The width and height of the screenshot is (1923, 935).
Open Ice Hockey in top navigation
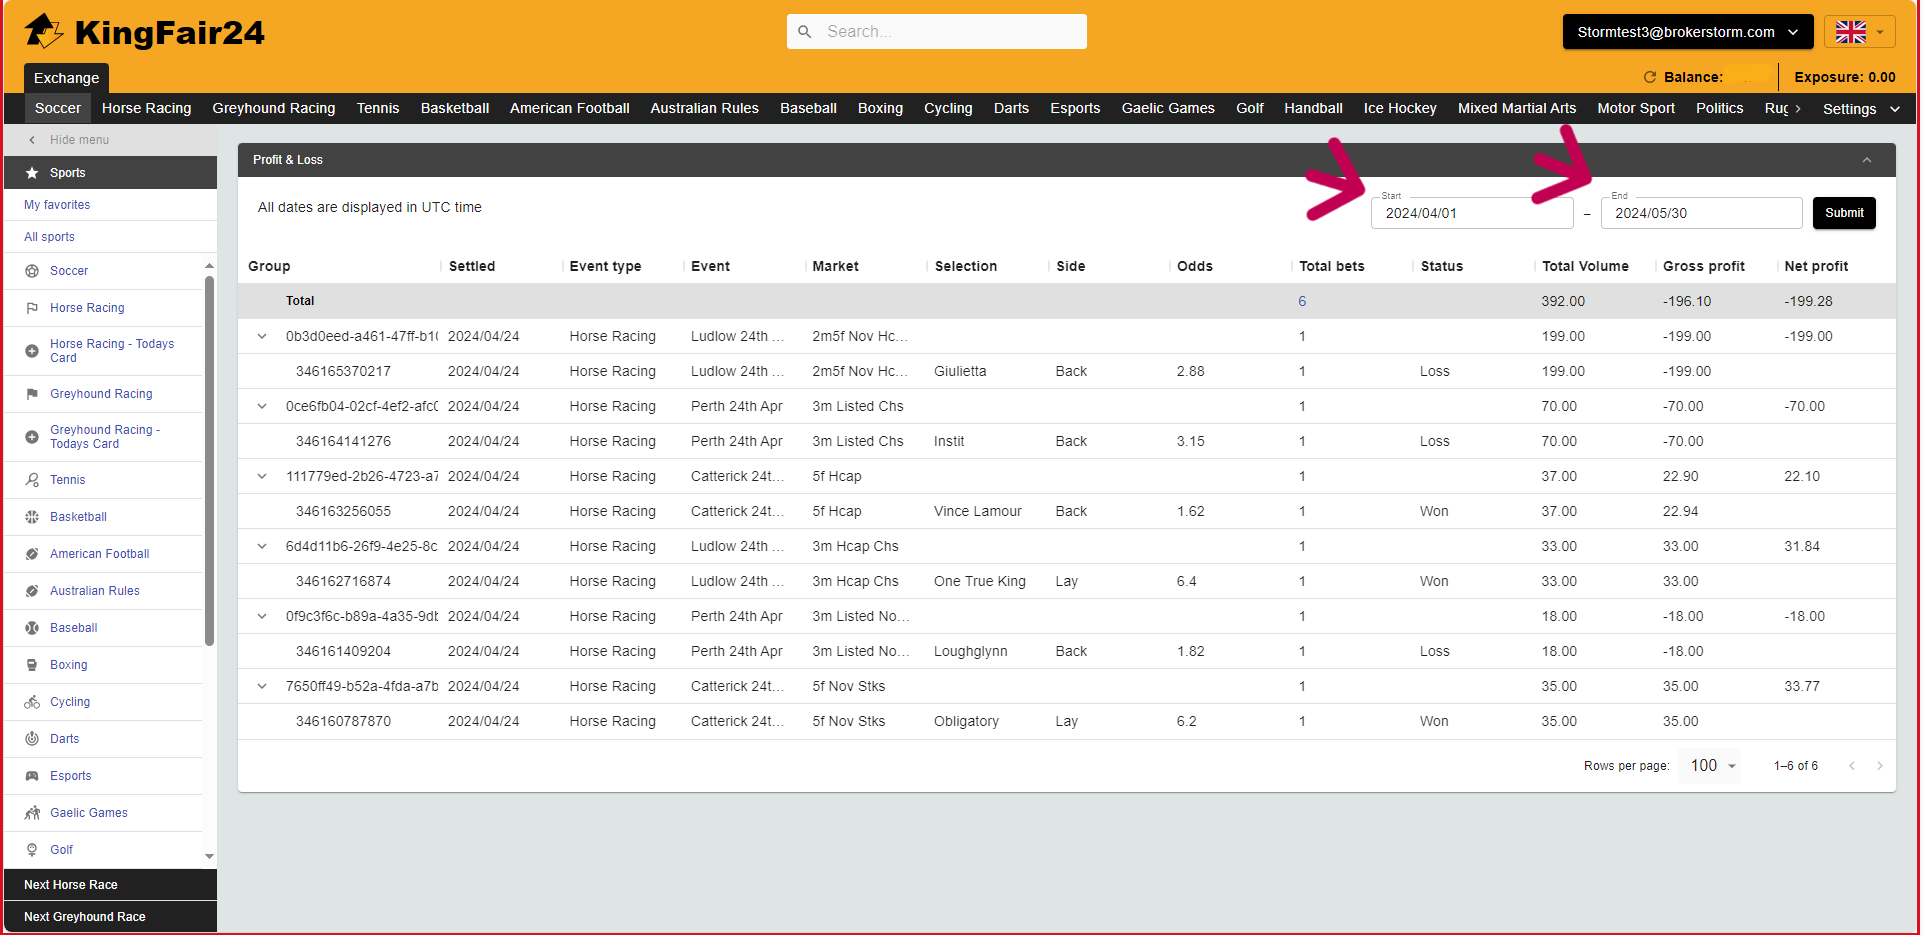(1400, 108)
